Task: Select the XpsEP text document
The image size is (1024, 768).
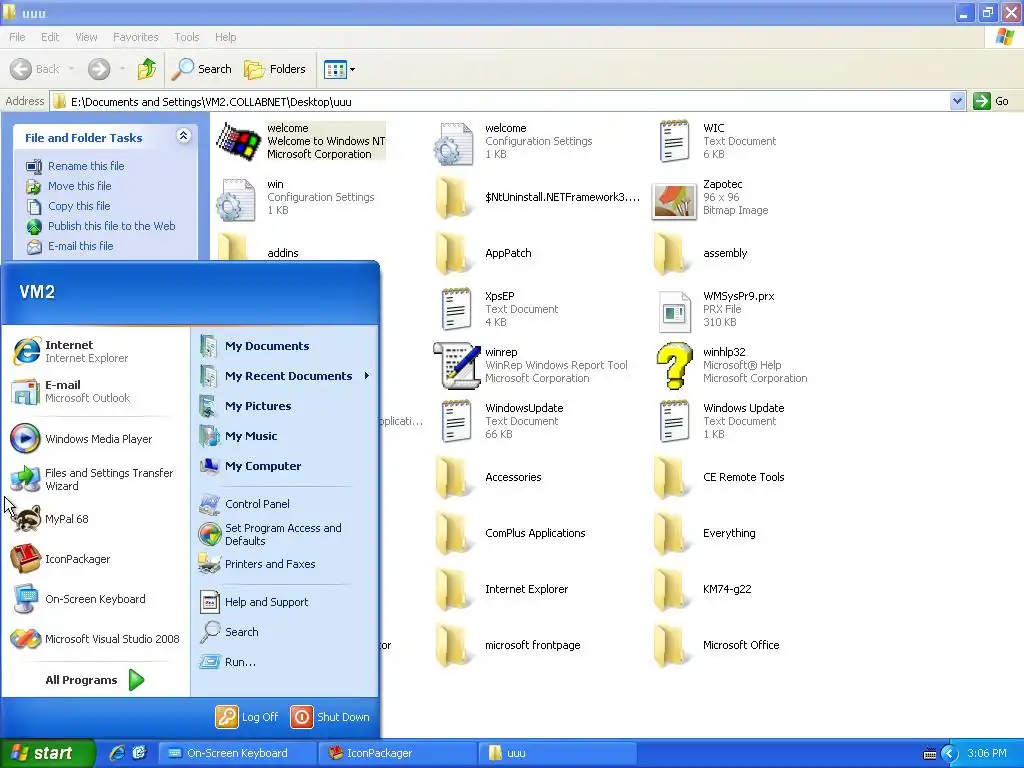Action: (500, 309)
